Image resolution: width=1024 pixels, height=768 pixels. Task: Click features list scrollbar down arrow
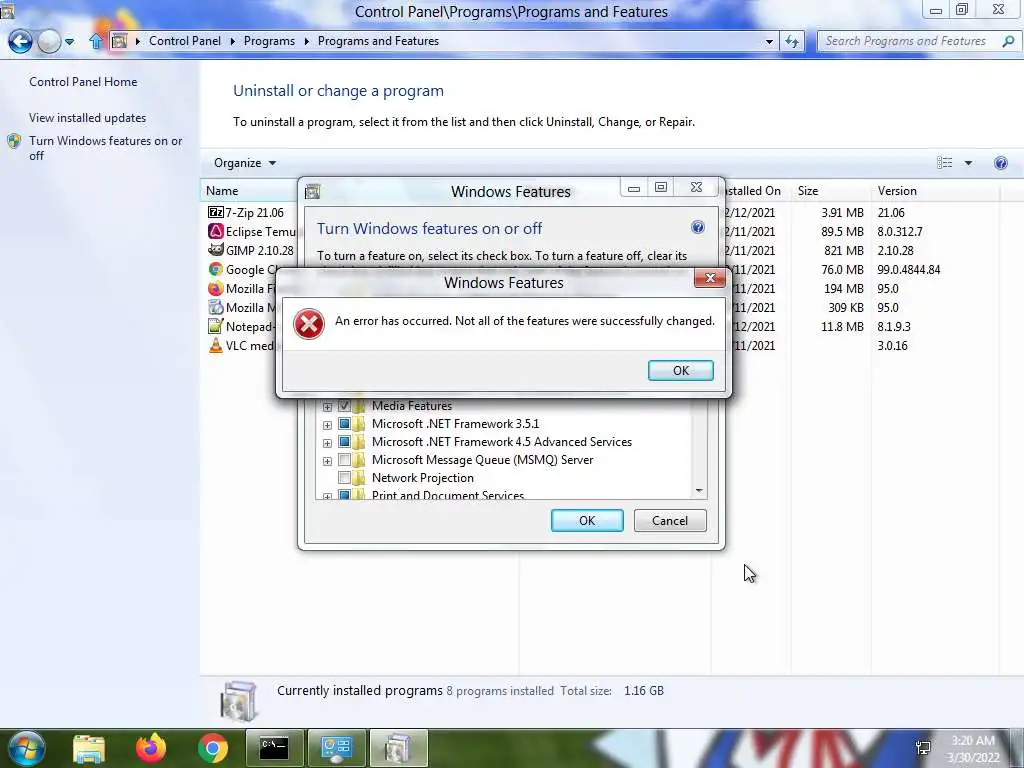(699, 490)
